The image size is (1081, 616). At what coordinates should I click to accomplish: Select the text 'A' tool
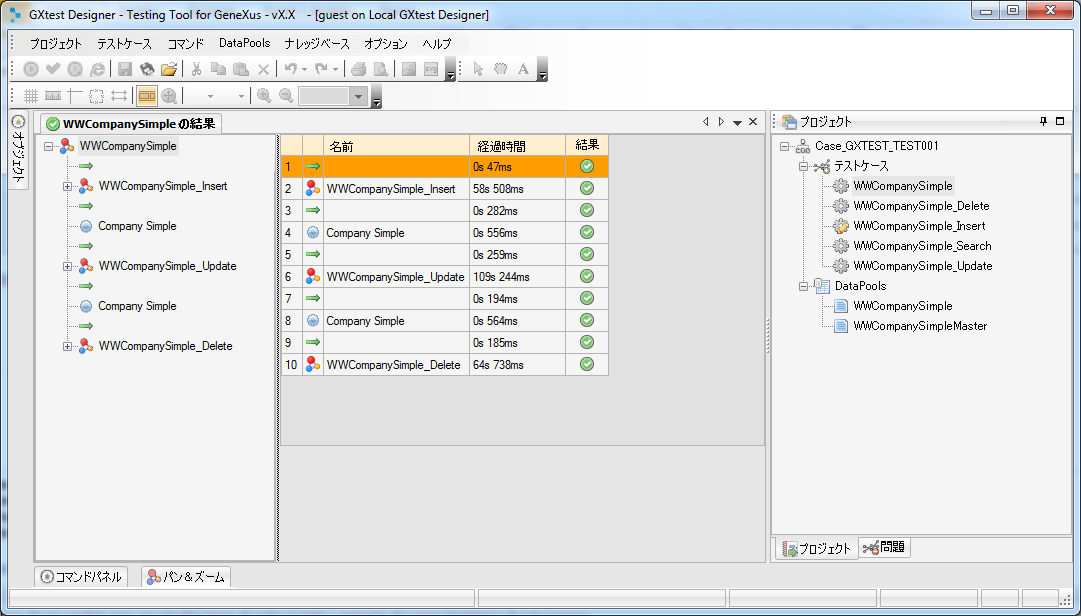(x=522, y=69)
